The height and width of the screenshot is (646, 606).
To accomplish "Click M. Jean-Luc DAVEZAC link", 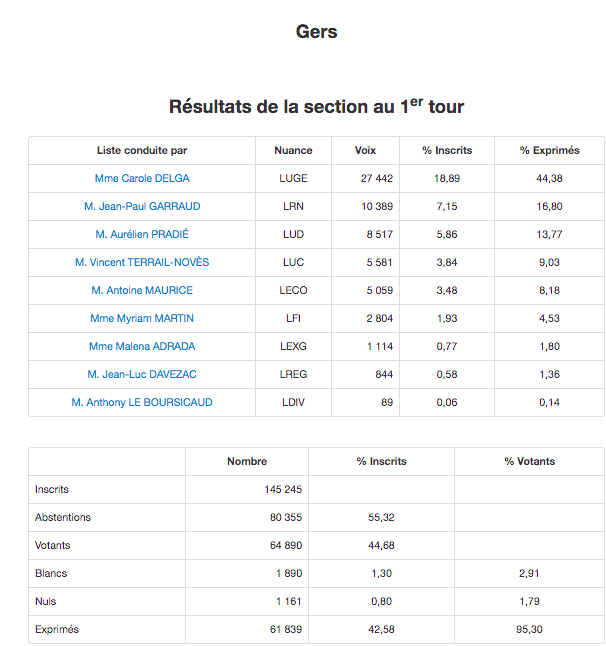I will [x=142, y=375].
